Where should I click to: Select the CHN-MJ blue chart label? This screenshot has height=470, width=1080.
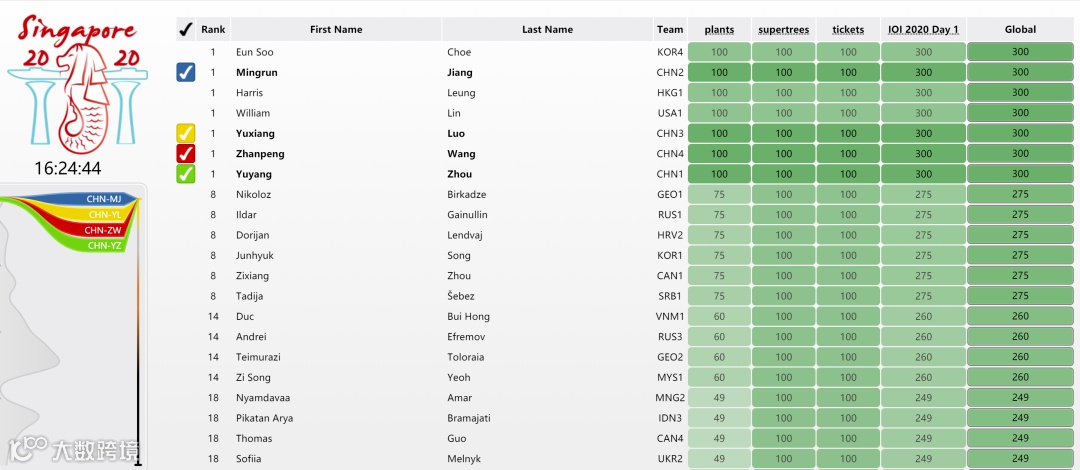point(103,199)
